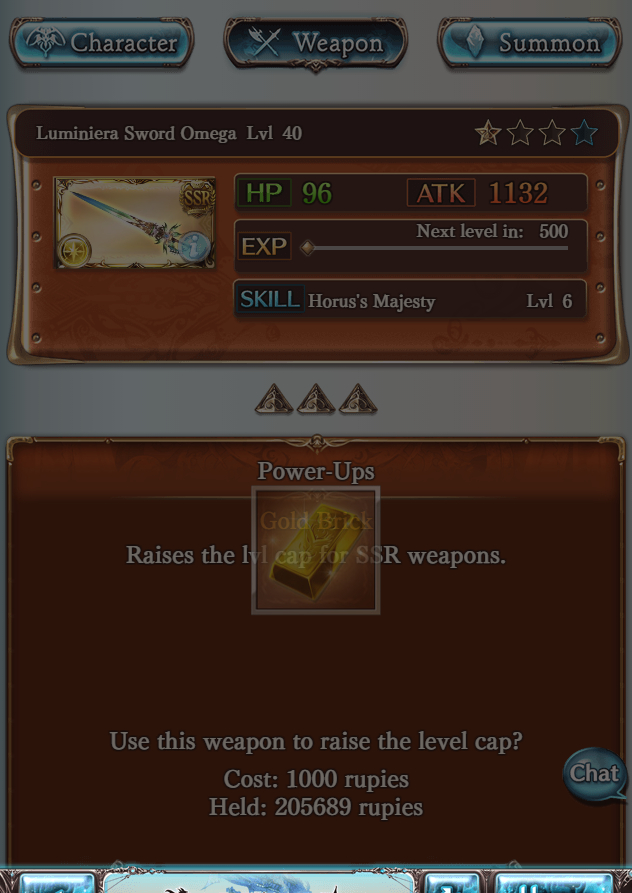Click the EXP bar diamond marker
This screenshot has width=632, height=893.
click(x=307, y=248)
